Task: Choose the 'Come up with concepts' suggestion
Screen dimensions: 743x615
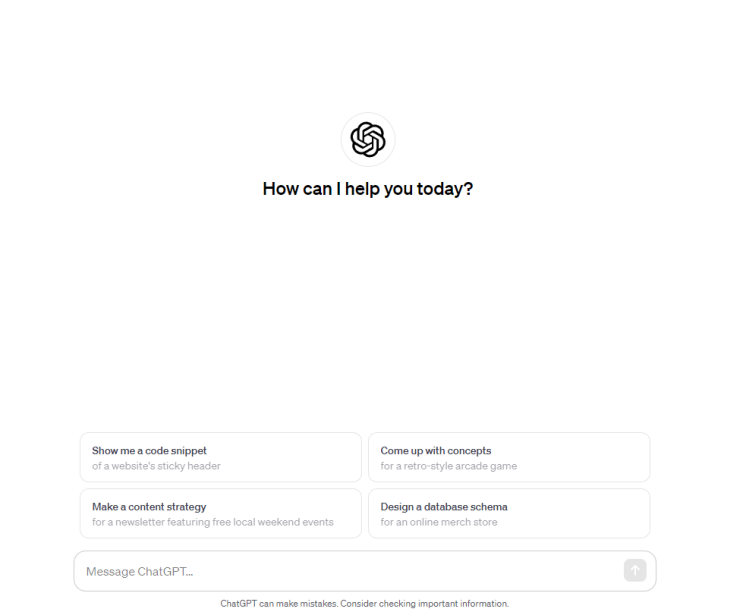Action: point(436,451)
